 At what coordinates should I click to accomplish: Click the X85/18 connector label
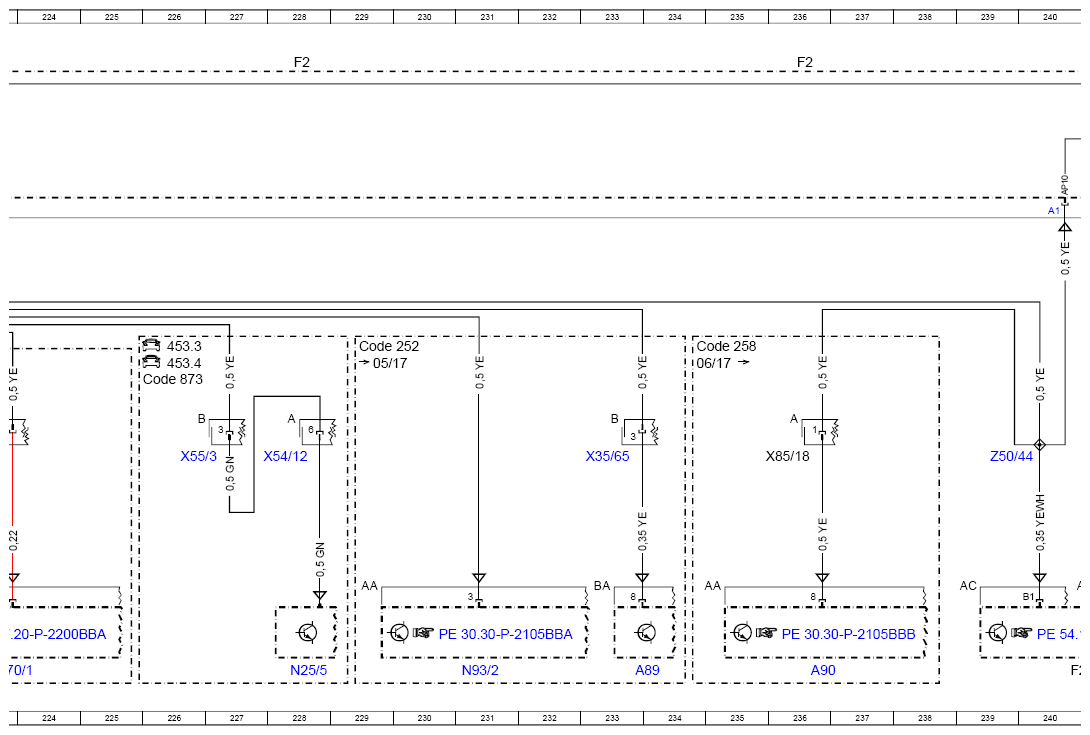click(x=787, y=456)
